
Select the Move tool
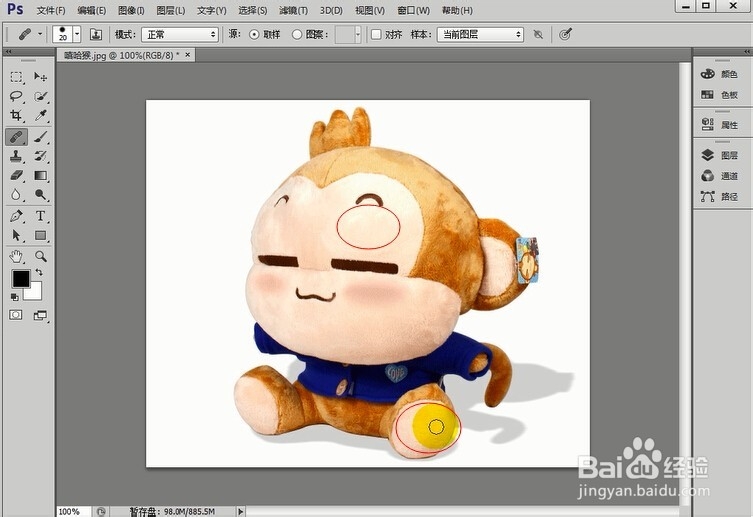pos(40,77)
